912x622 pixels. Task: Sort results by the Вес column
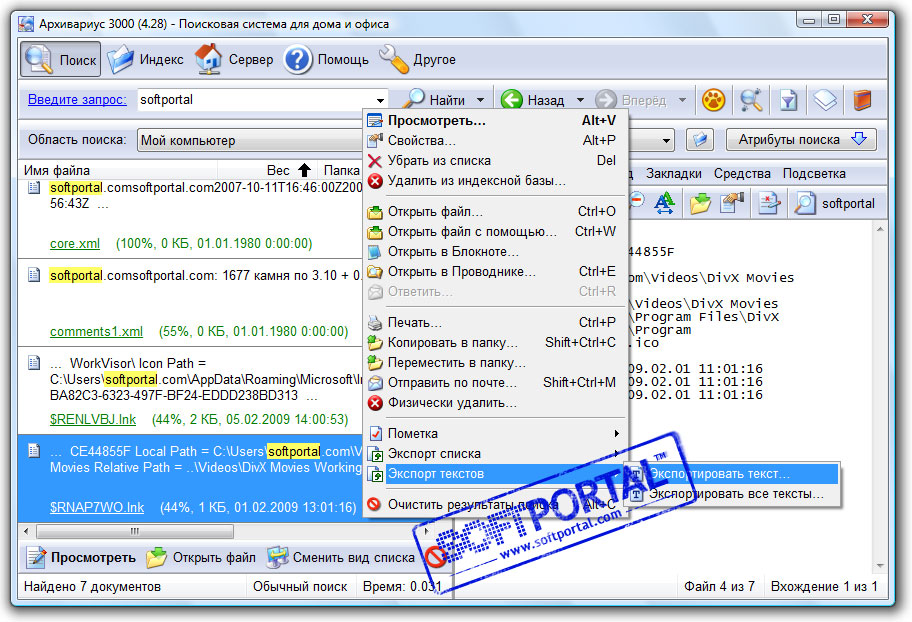(266, 170)
